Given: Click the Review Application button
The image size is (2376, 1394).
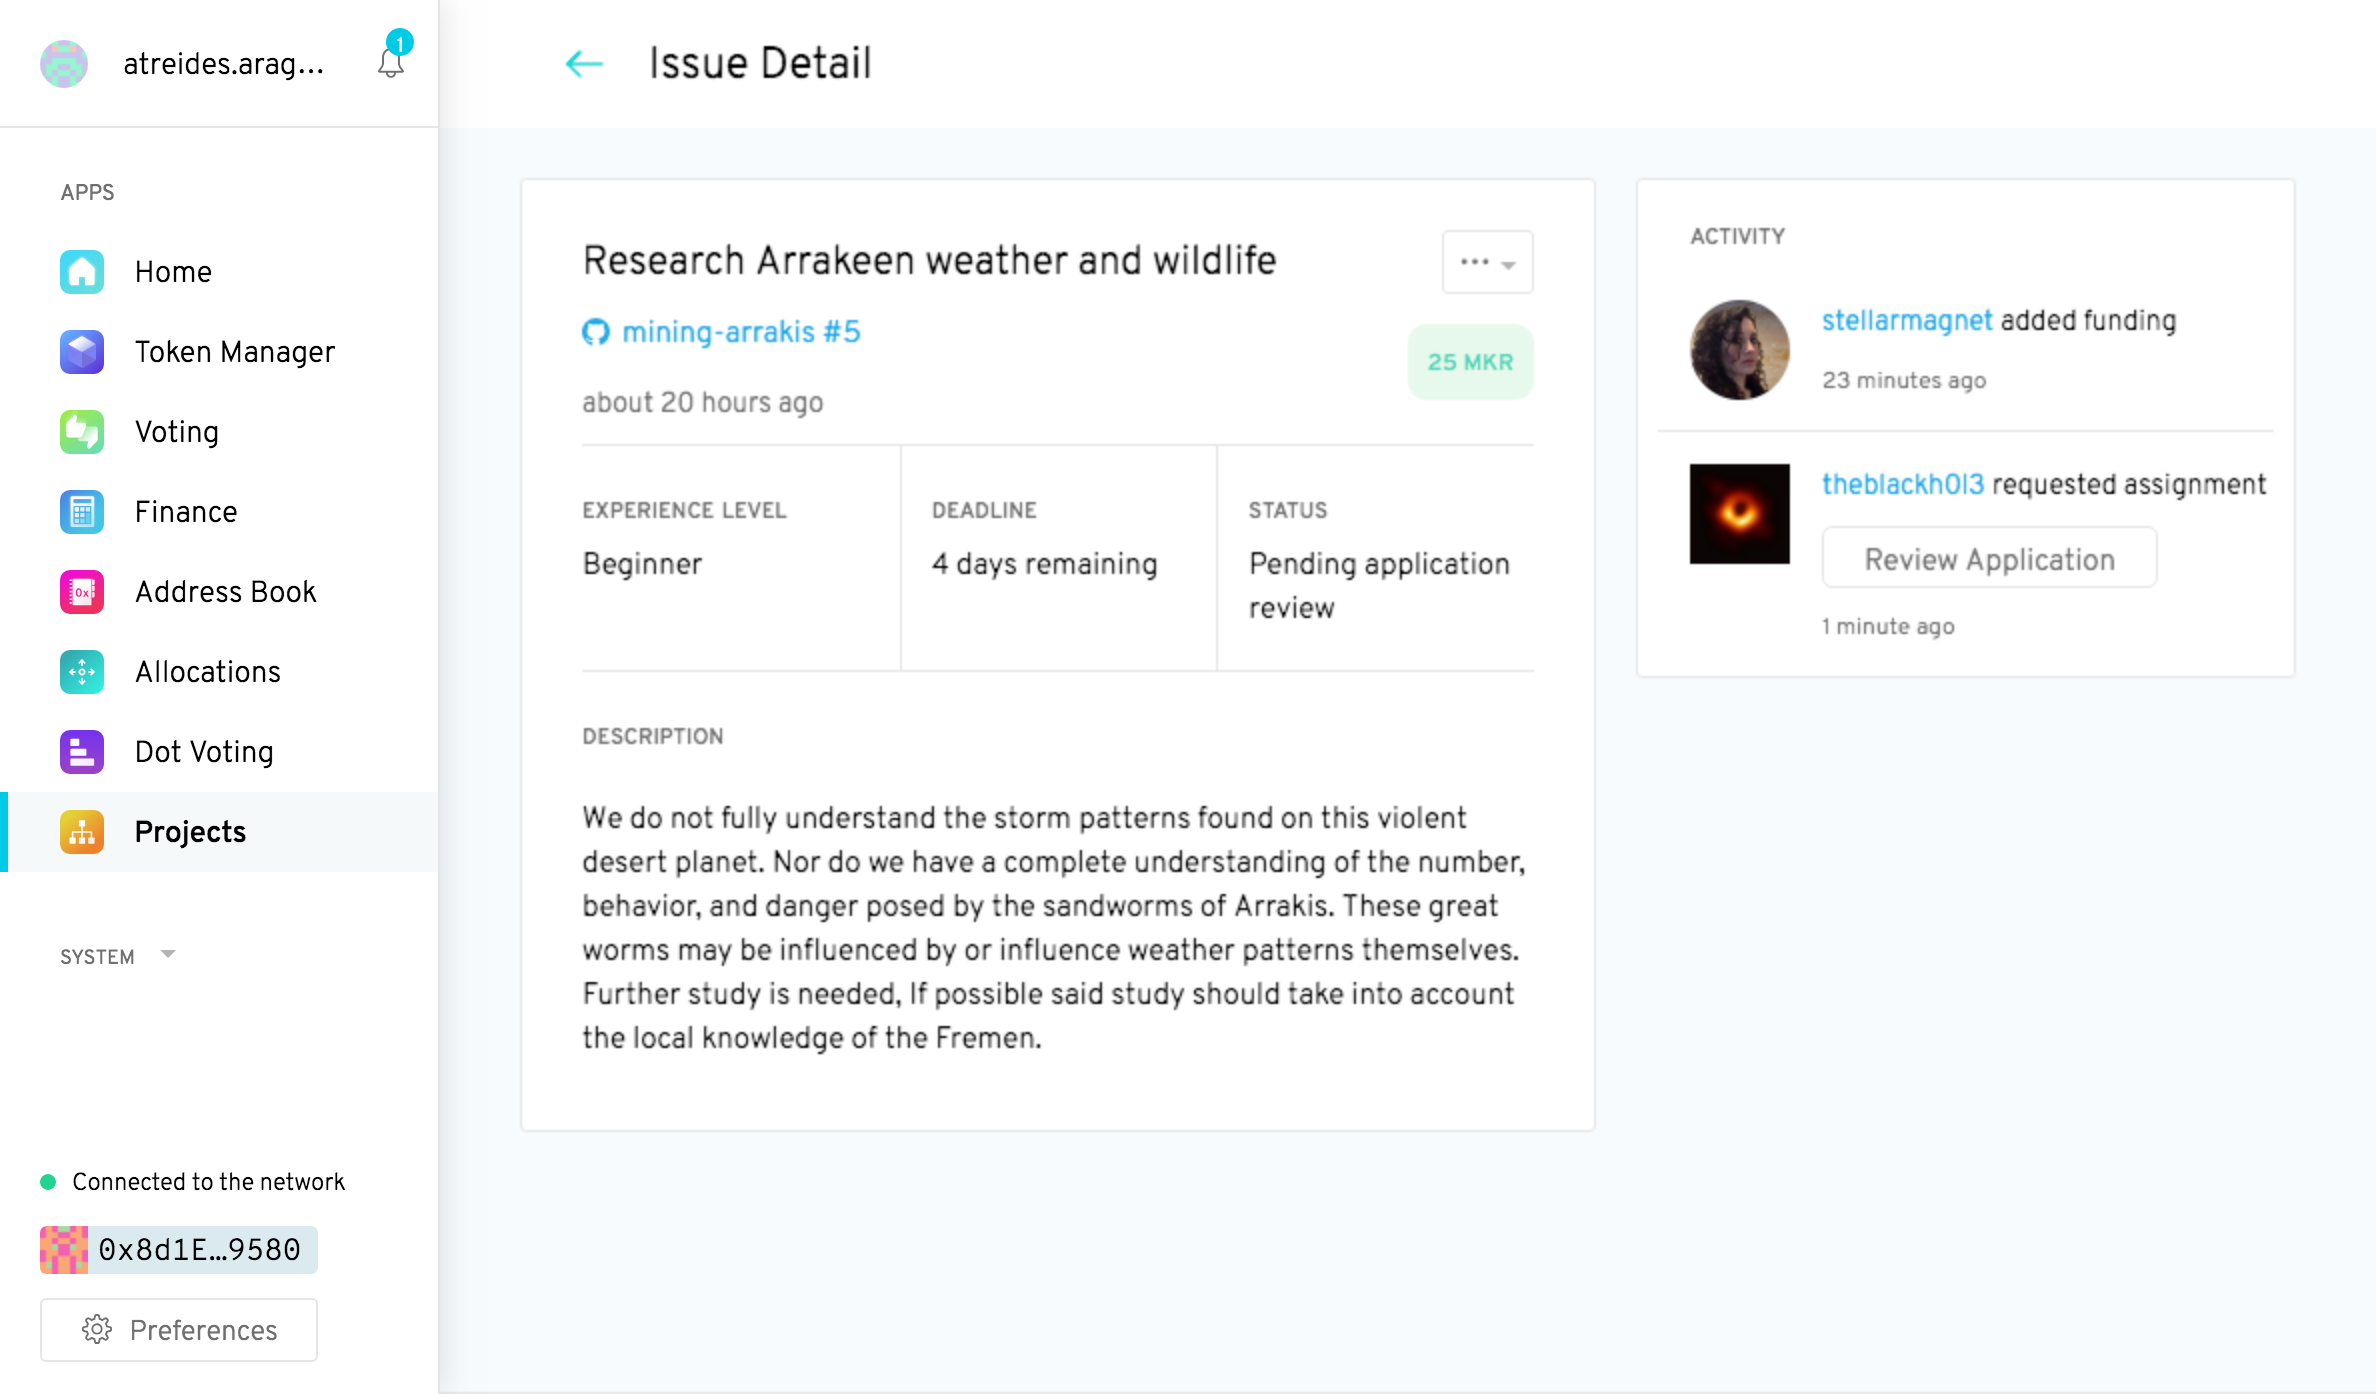Looking at the screenshot, I should 1989,558.
